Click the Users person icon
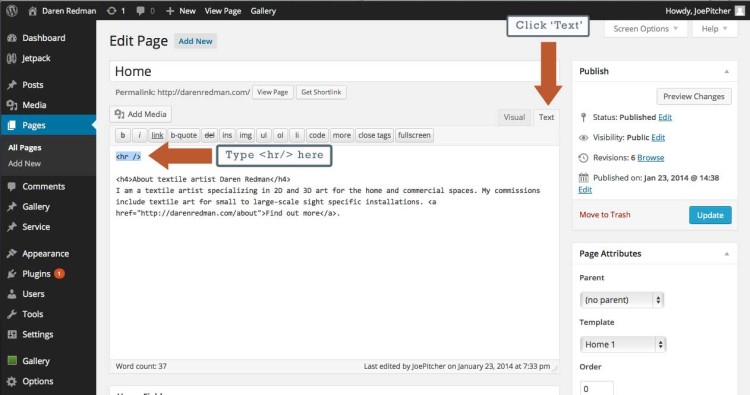The height and width of the screenshot is (395, 750). pyautogui.click(x=12, y=294)
